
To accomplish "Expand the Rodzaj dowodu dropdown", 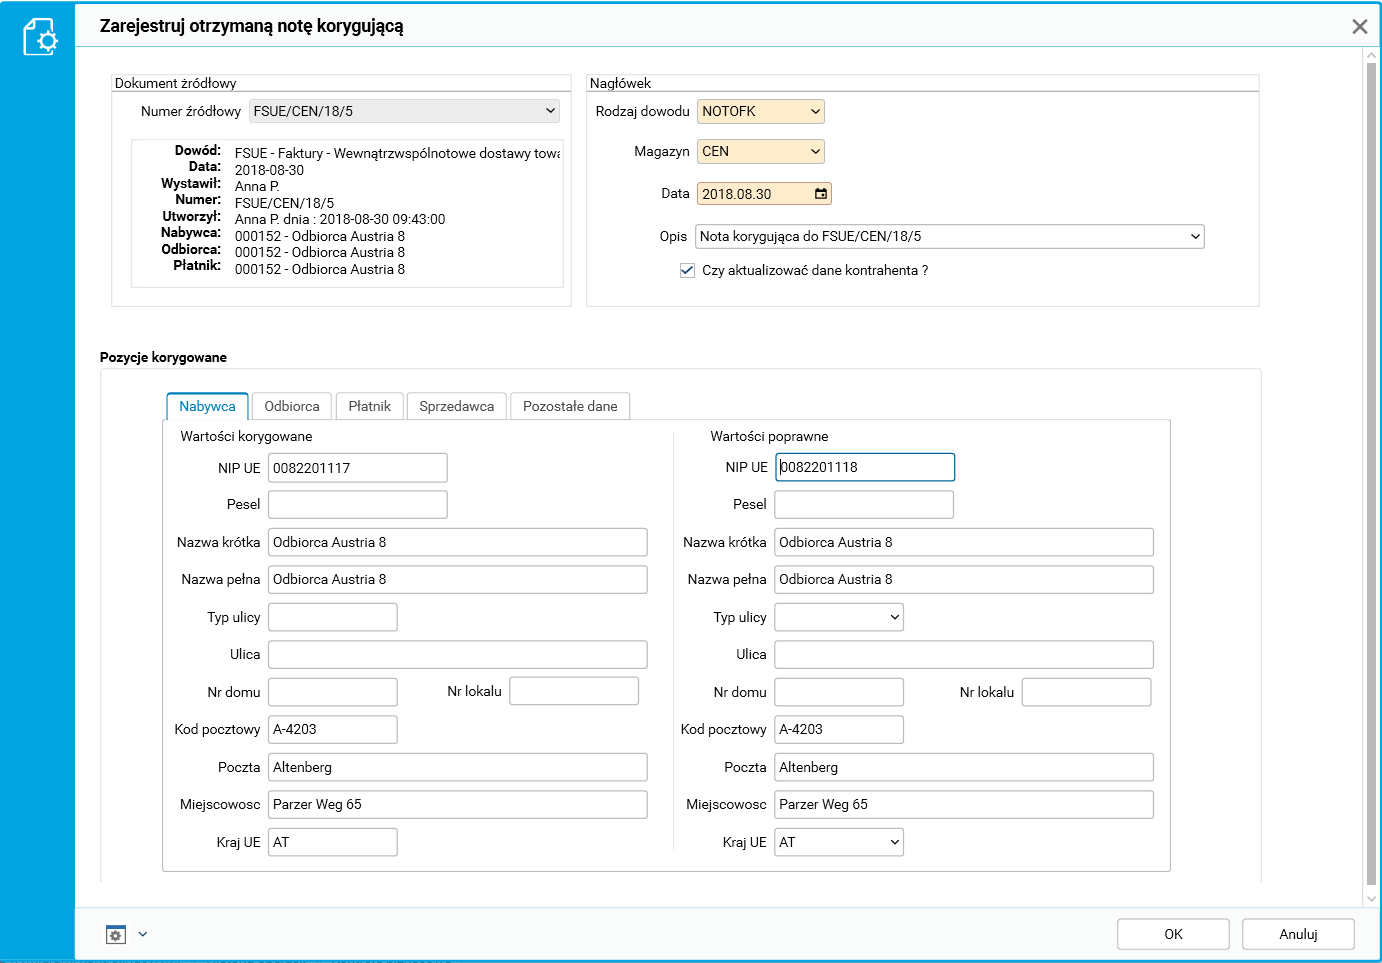I will (x=815, y=112).
